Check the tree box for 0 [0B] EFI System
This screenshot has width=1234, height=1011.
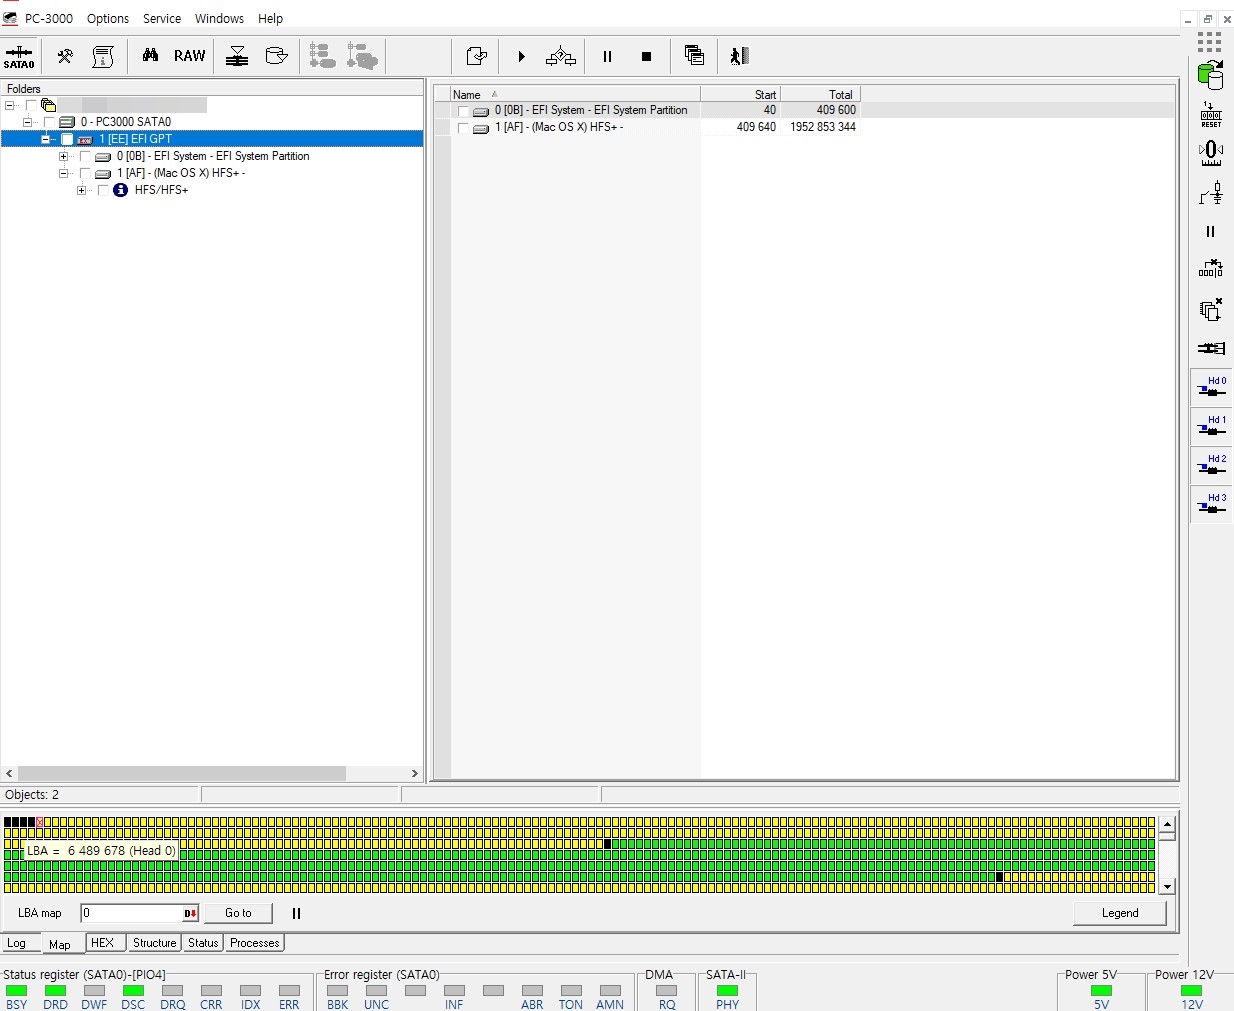click(x=85, y=156)
